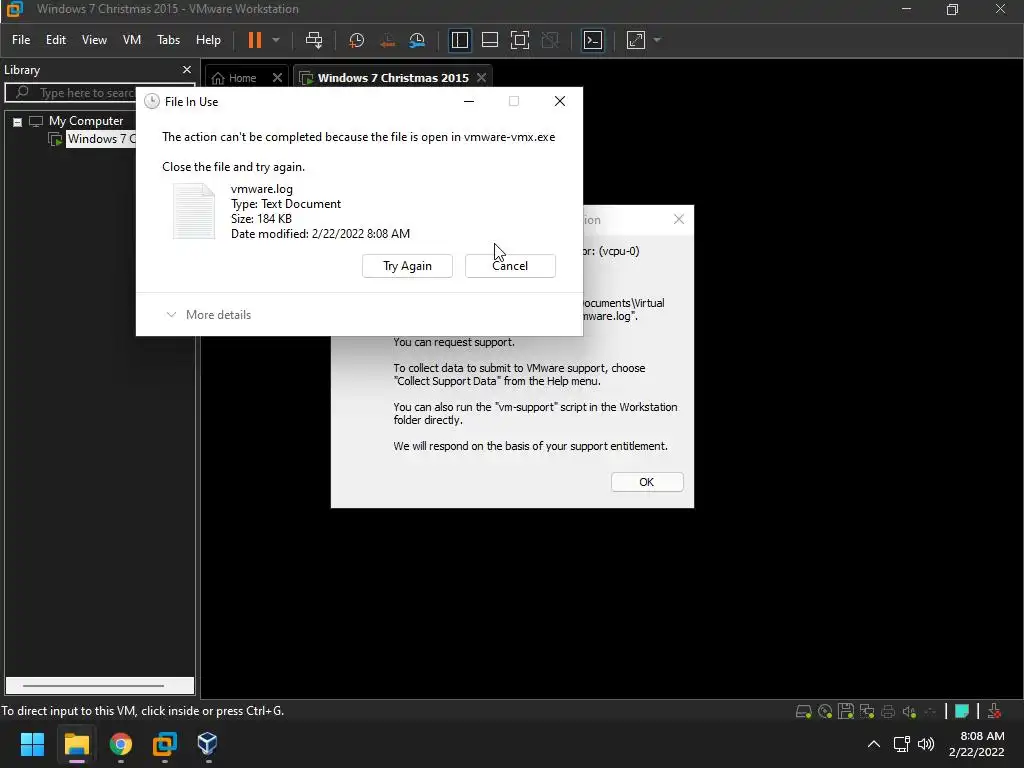Expand More details in File In Use
The width and height of the screenshot is (1024, 768).
pyautogui.click(x=208, y=315)
